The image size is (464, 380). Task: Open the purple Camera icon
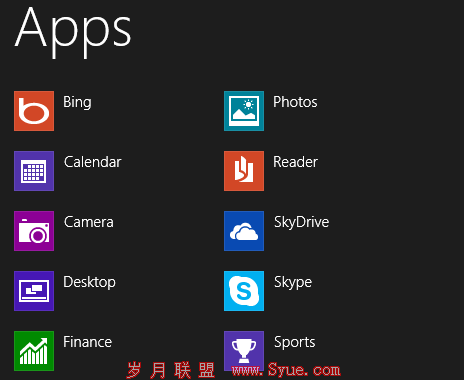point(34,231)
